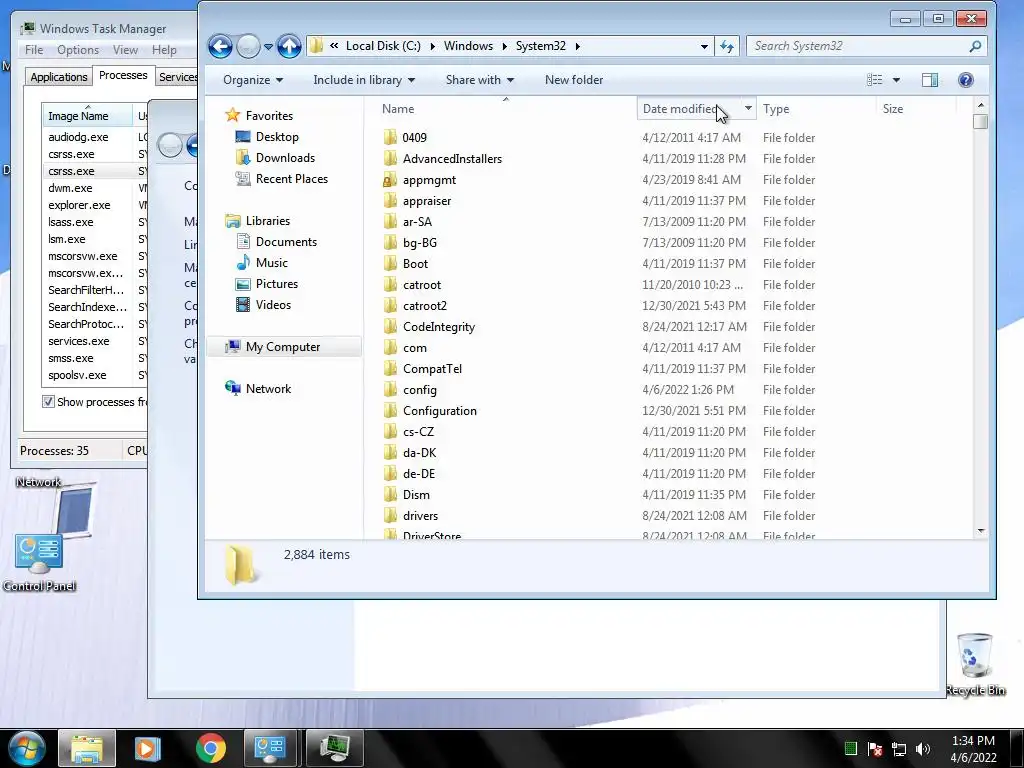Open the Documents library
Image resolution: width=1024 pixels, height=768 pixels.
coord(286,242)
